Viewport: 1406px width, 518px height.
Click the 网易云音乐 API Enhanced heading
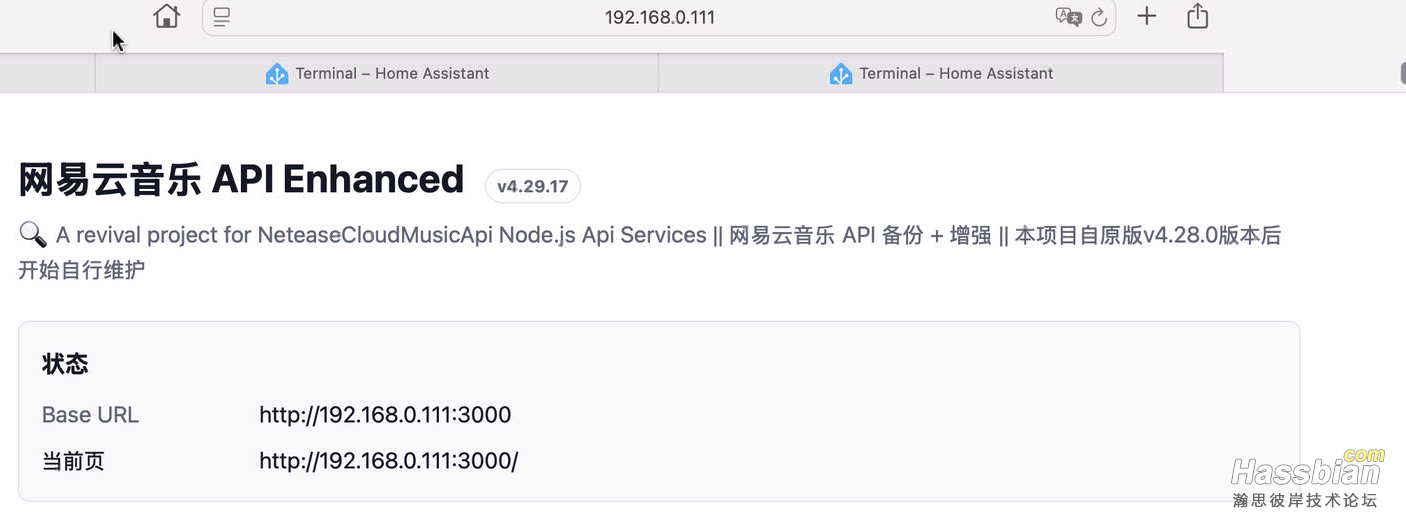[x=241, y=180]
